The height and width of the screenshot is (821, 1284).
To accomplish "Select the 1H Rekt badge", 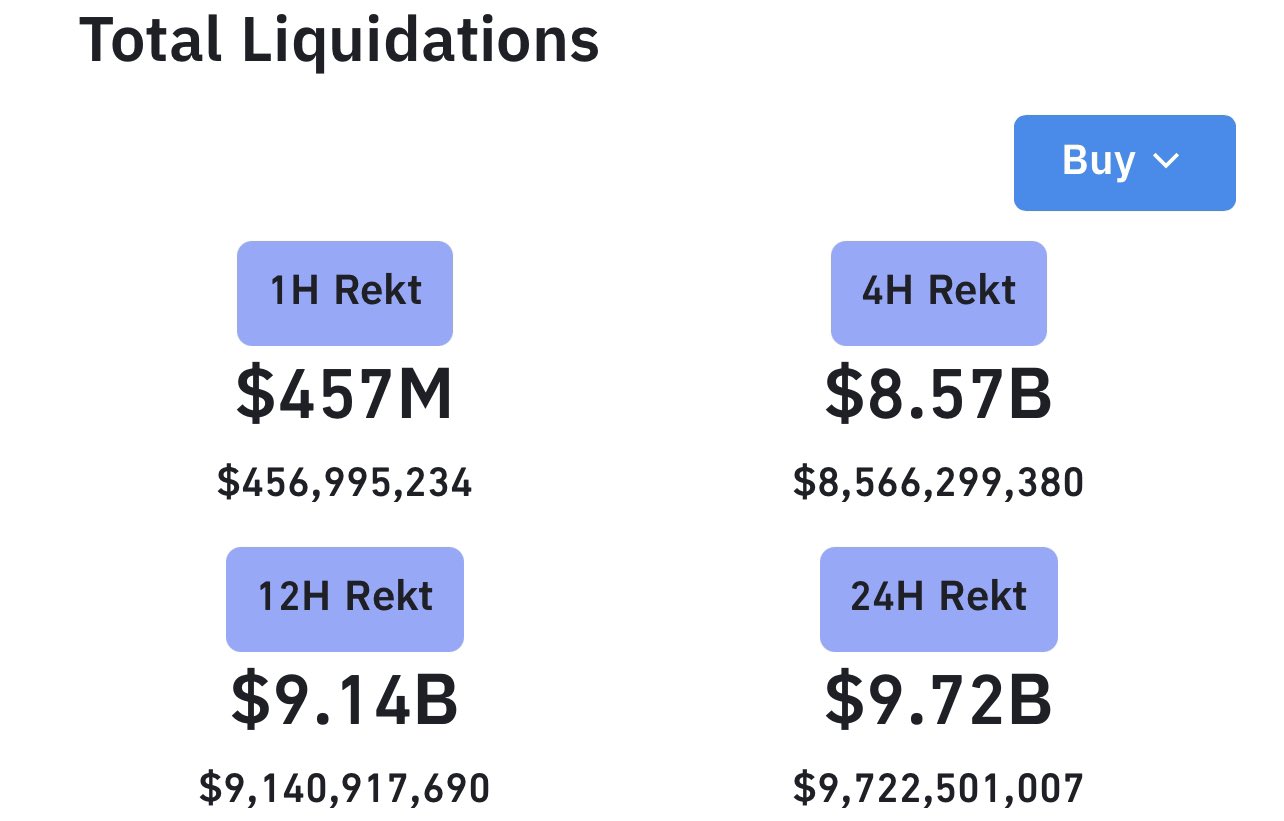I will point(345,292).
